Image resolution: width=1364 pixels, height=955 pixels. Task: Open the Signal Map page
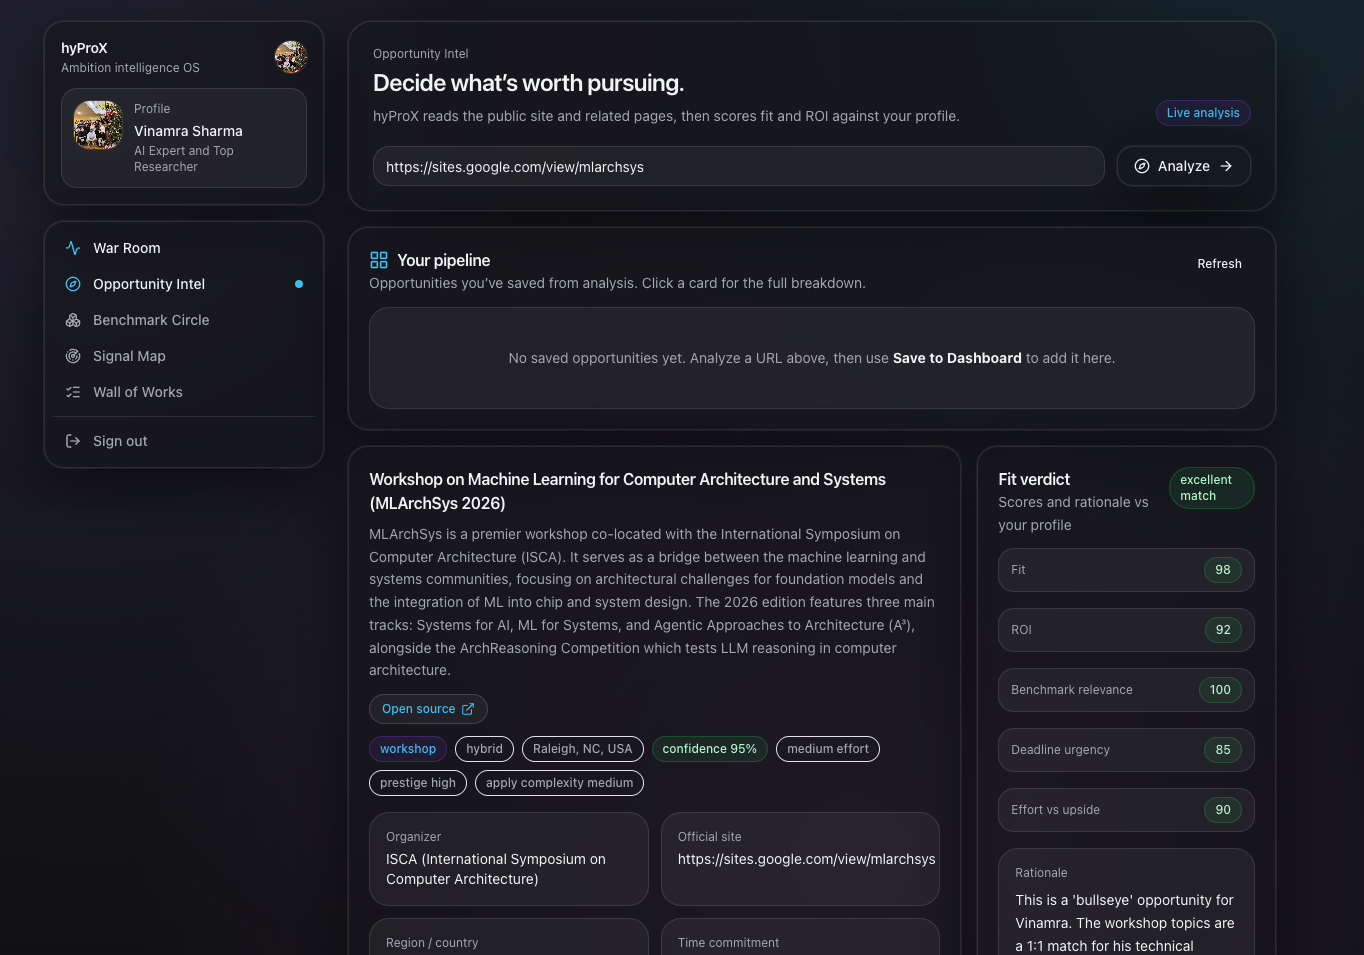coord(184,356)
